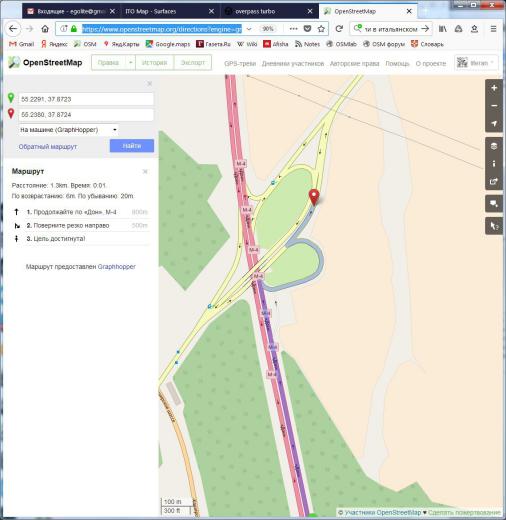Open the Graphhopper attribution link

tap(117, 267)
